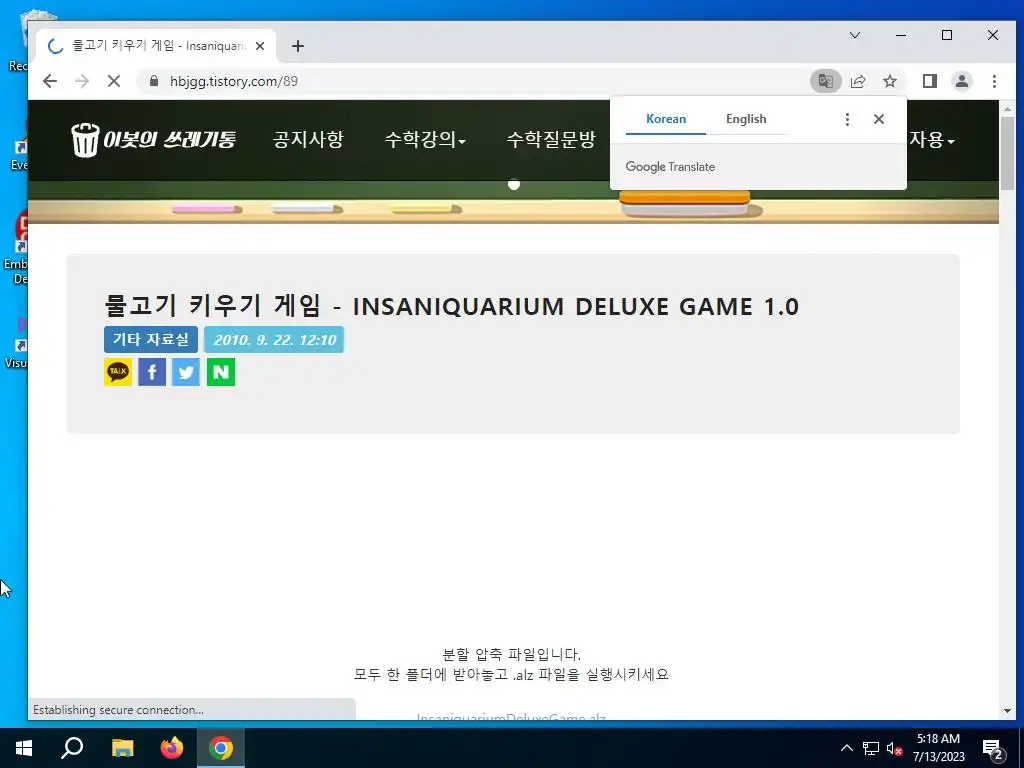The image size is (1024, 768).
Task: Open the 수학질문방 menu item
Action: click(x=551, y=139)
